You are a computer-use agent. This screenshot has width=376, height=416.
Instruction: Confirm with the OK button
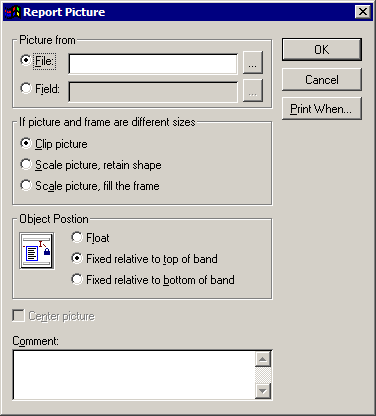pos(322,50)
